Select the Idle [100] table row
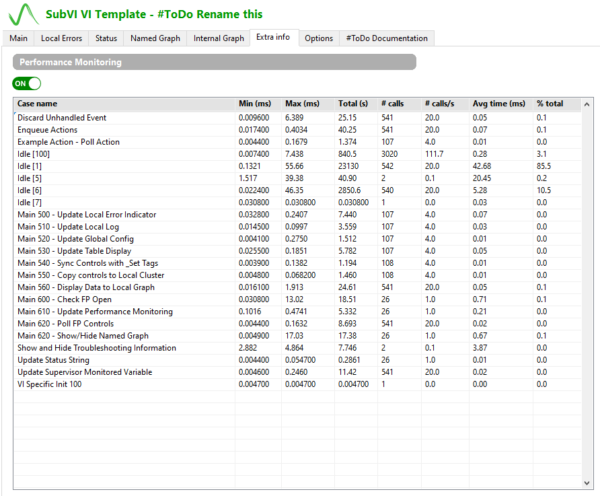The image size is (600, 496). click(x=34, y=155)
